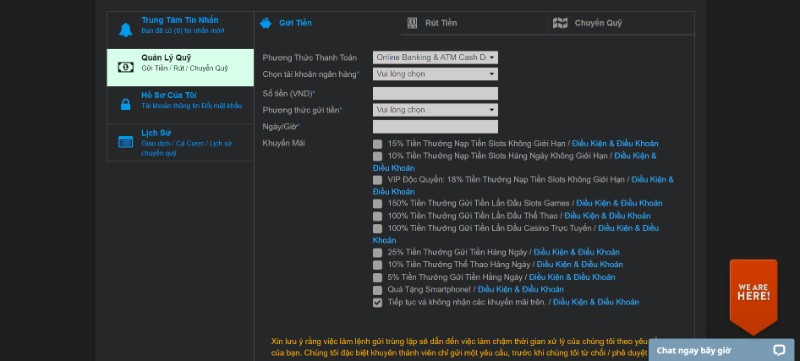Open Điều Kiện & Điều Khoản for 100% Thể Thao
Image resolution: width=800 pixels, height=361 pixels.
(607, 216)
